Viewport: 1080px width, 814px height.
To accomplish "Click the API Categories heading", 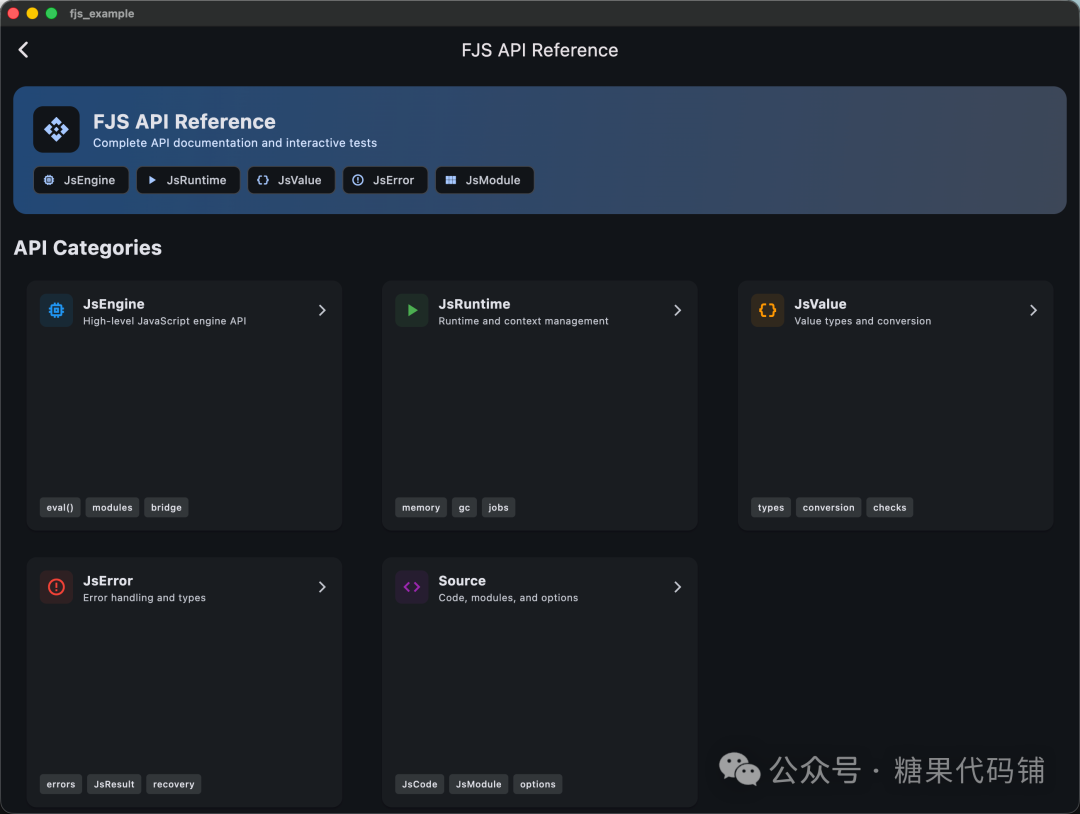I will pyautogui.click(x=87, y=248).
